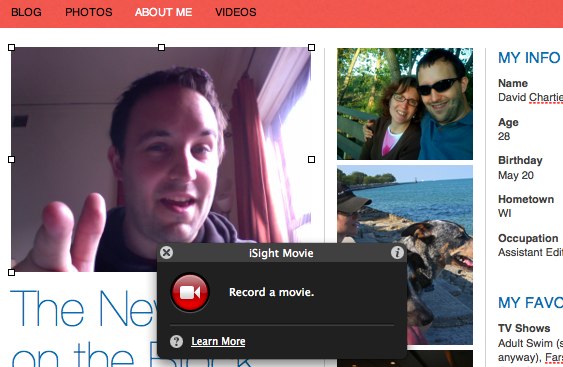The width and height of the screenshot is (563, 367).
Task: Follow the Learn More link
Action: (x=218, y=341)
